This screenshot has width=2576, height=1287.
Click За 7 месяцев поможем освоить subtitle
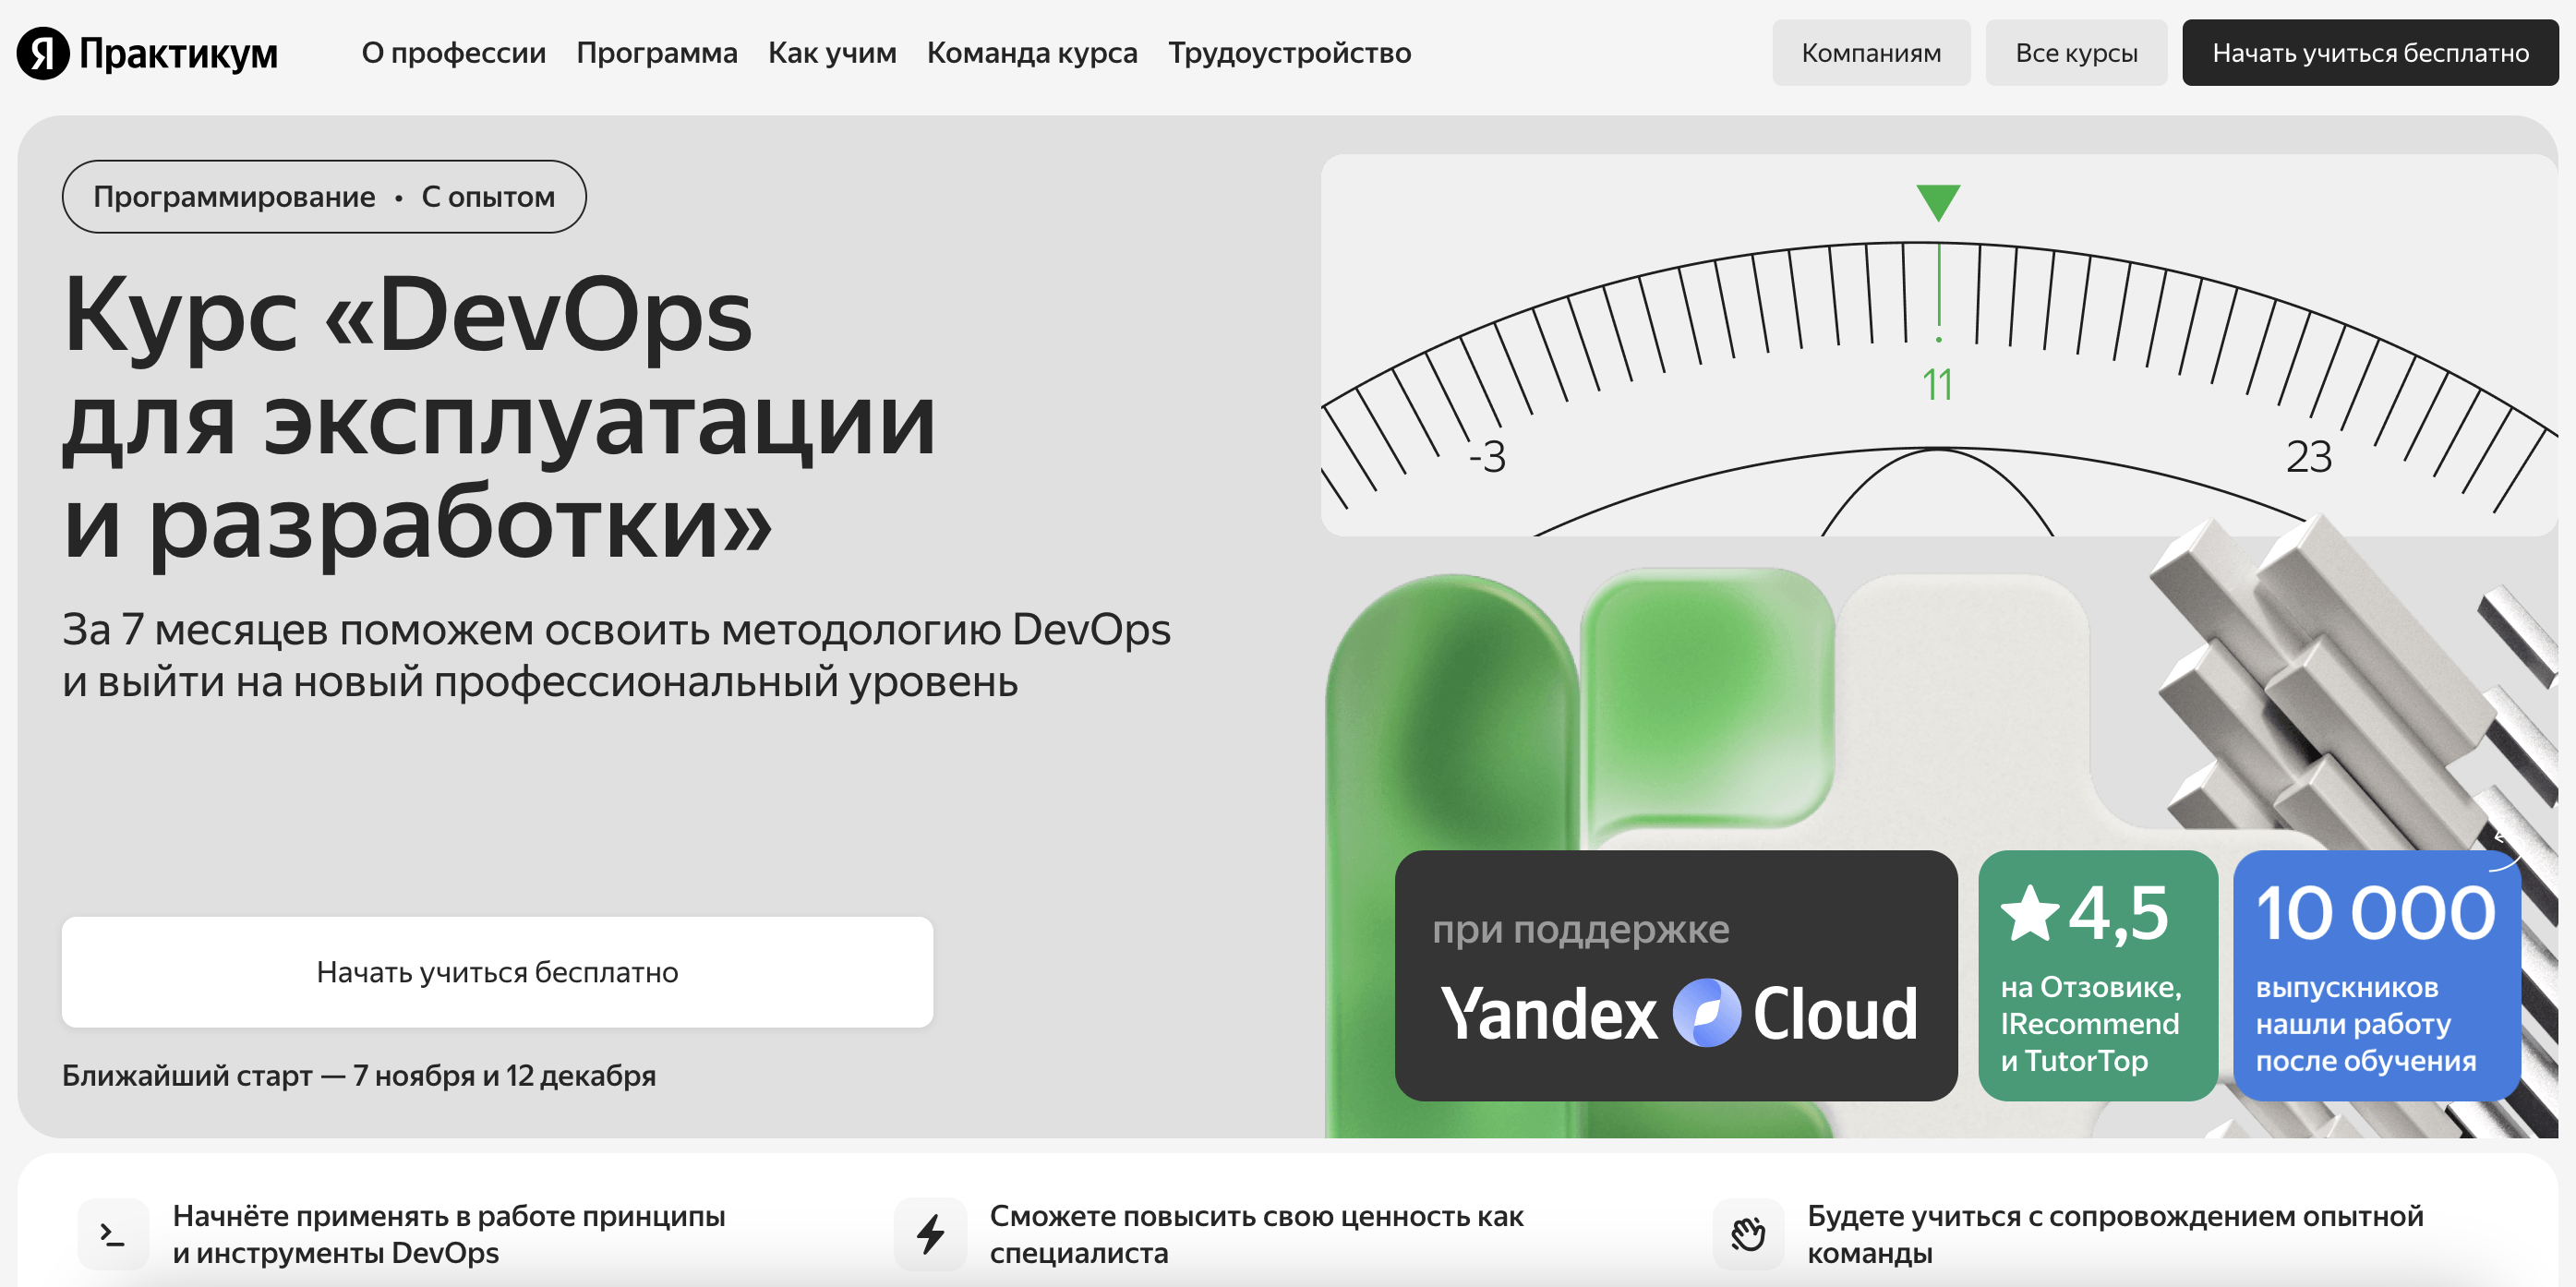[616, 656]
